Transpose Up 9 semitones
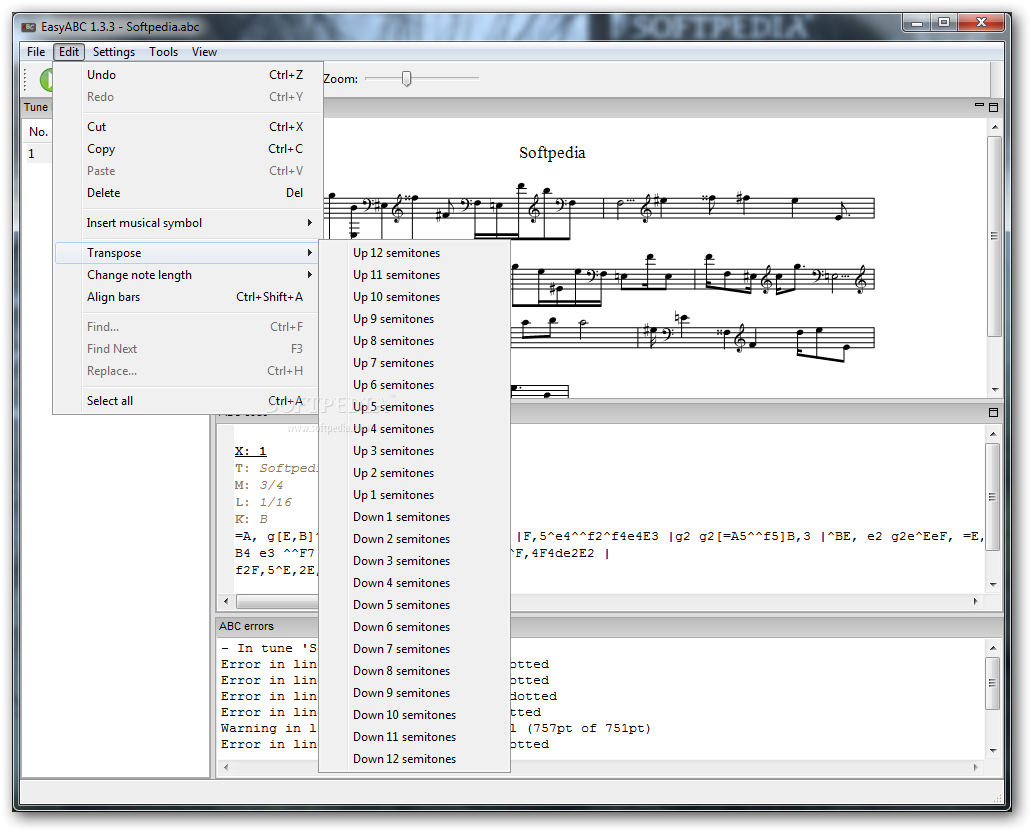The height and width of the screenshot is (832, 1032). pos(415,319)
